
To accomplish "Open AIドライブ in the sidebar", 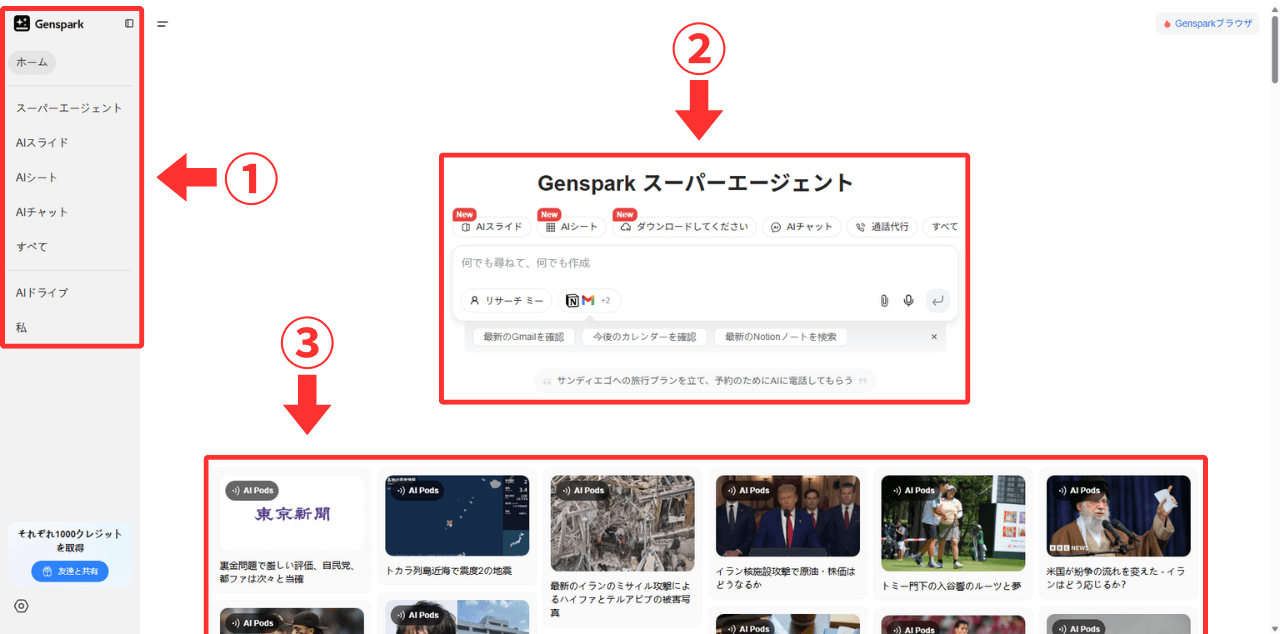I will 42,293.
